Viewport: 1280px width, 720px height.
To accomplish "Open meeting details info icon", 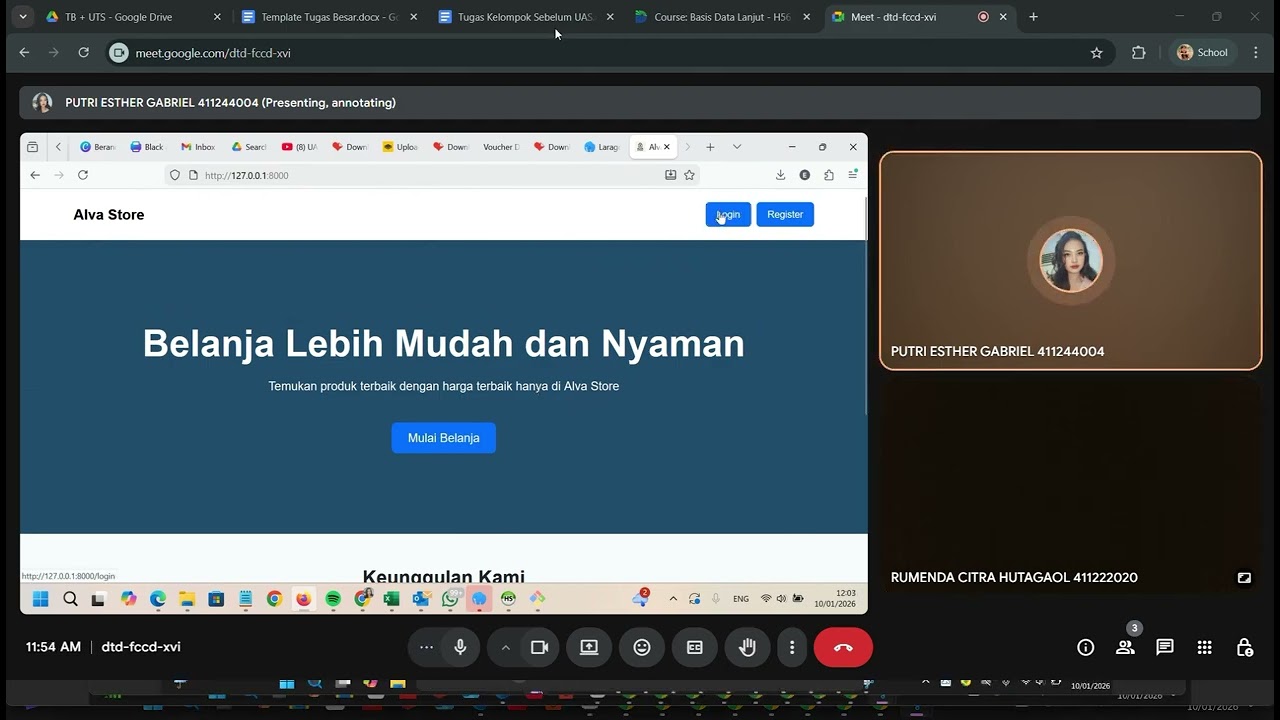I will tap(1086, 647).
